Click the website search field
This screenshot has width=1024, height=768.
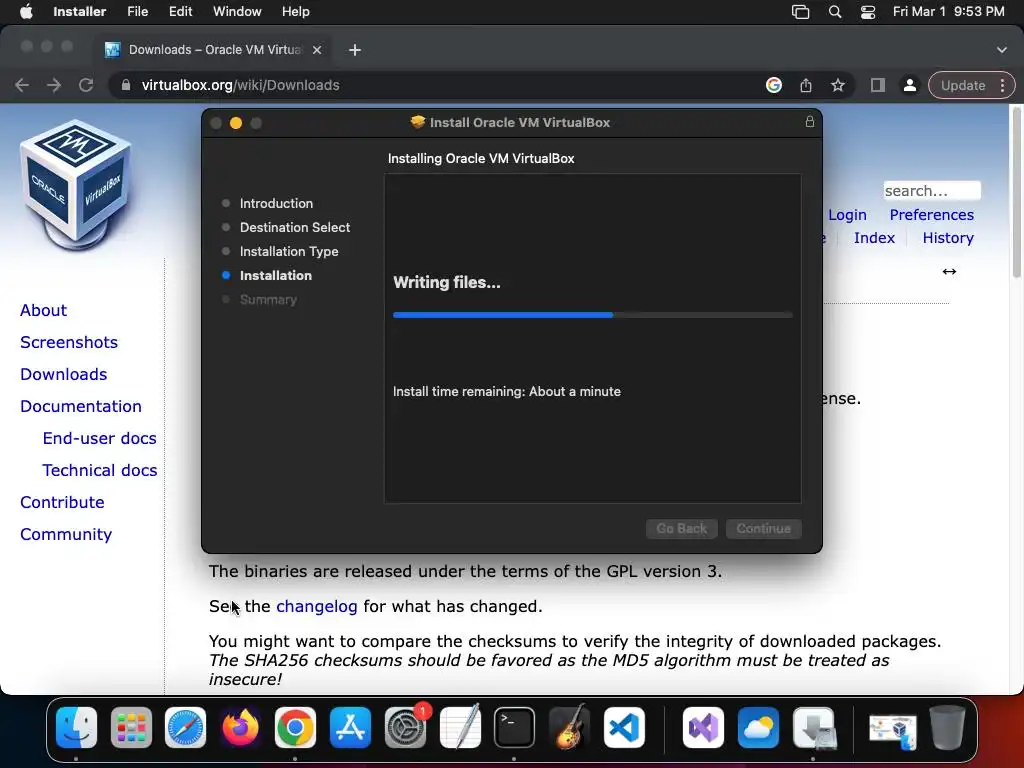932,191
